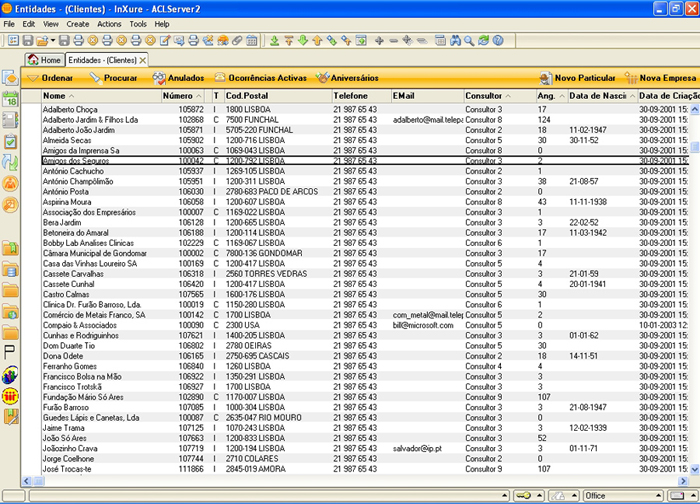Open the Create menu
Screen dimensions: 700x504
(77, 23)
